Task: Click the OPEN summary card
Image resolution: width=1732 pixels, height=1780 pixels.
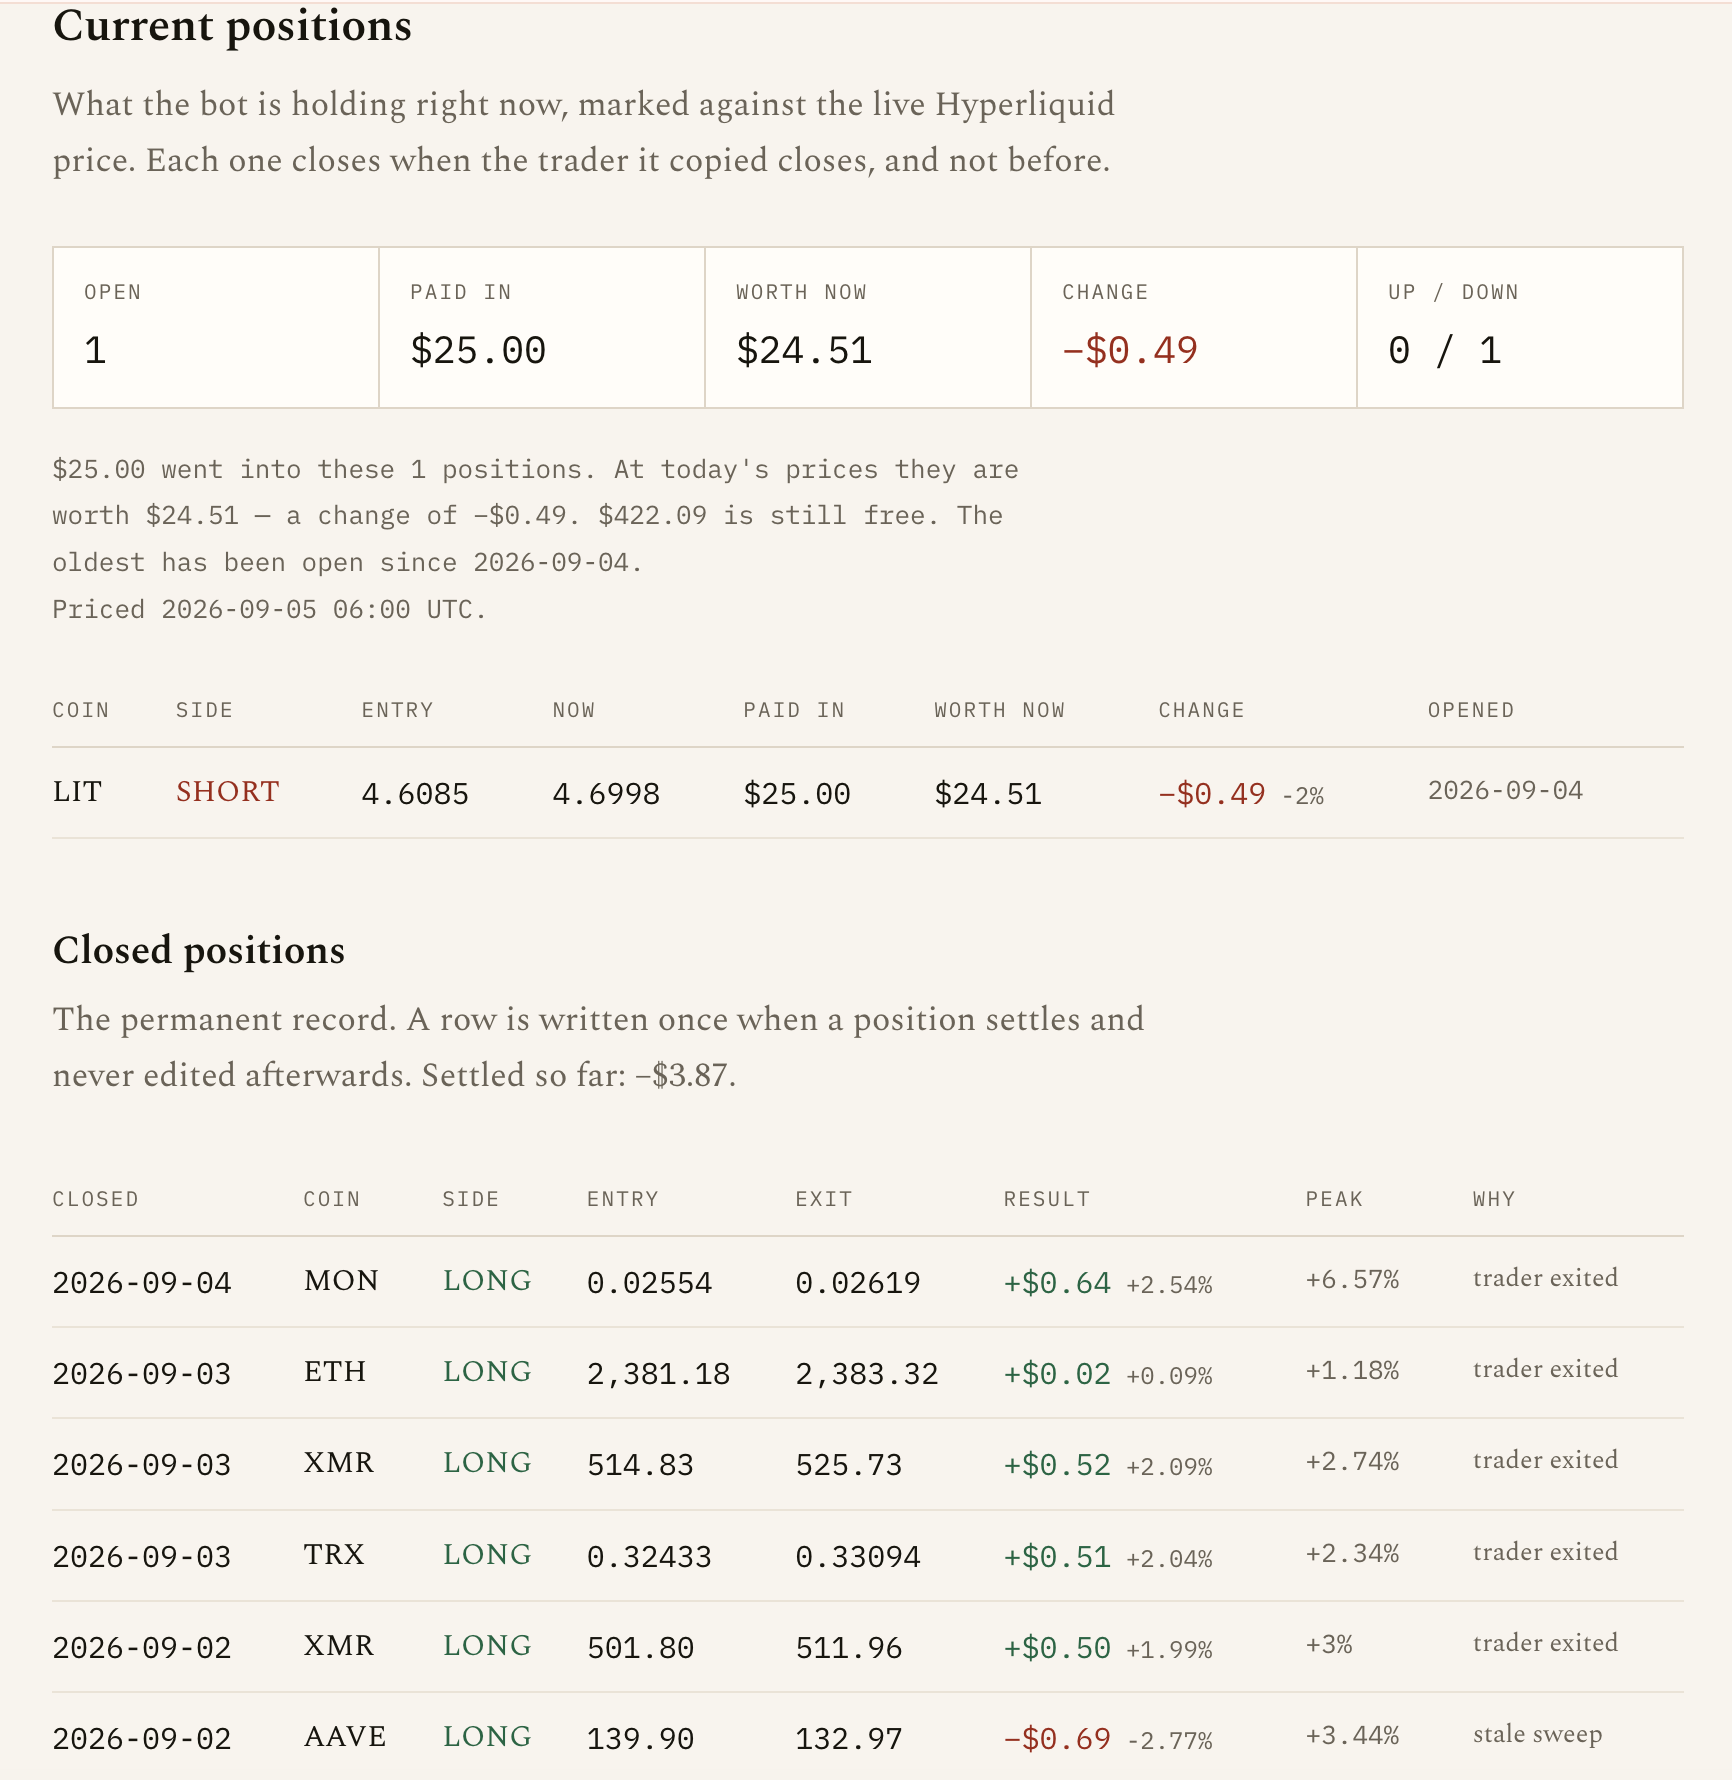Action: pyautogui.click(x=216, y=328)
